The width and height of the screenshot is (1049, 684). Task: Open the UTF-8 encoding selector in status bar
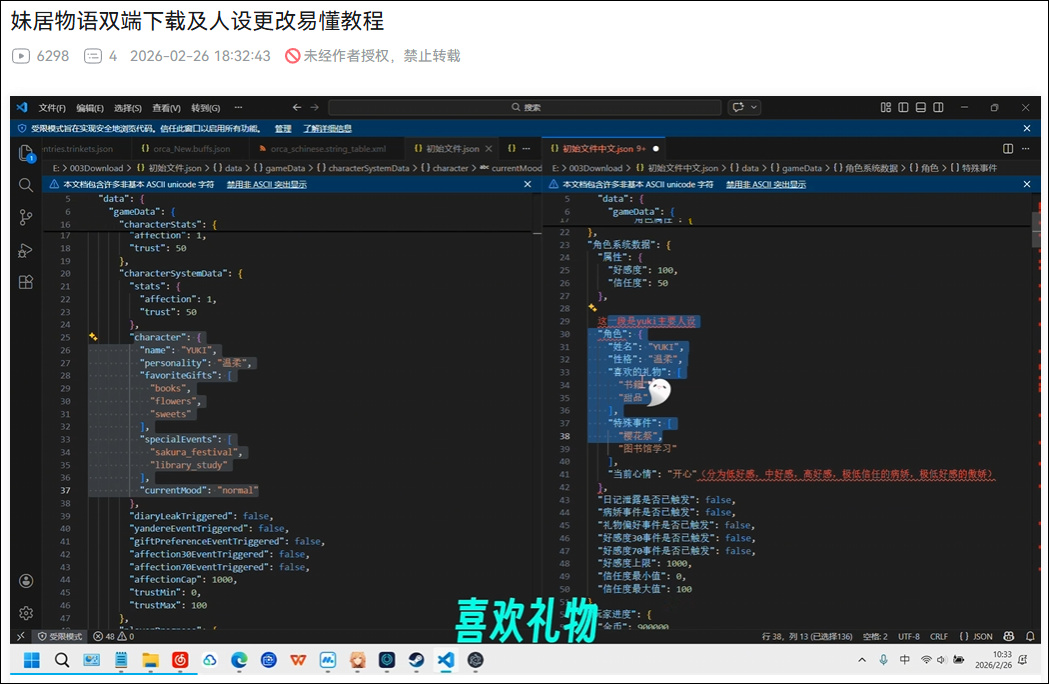point(909,636)
